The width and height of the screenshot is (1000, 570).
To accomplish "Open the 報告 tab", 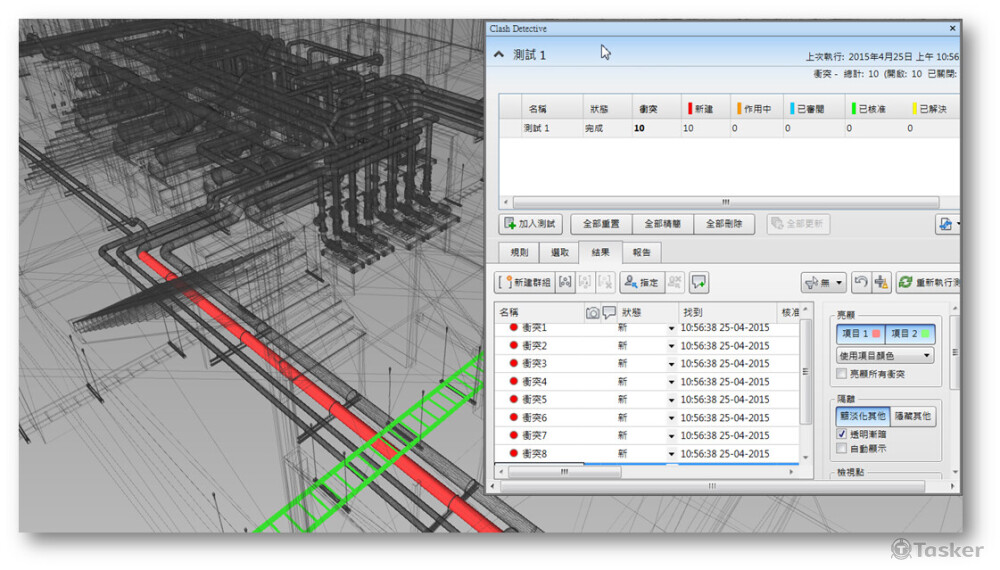I will tap(641, 253).
